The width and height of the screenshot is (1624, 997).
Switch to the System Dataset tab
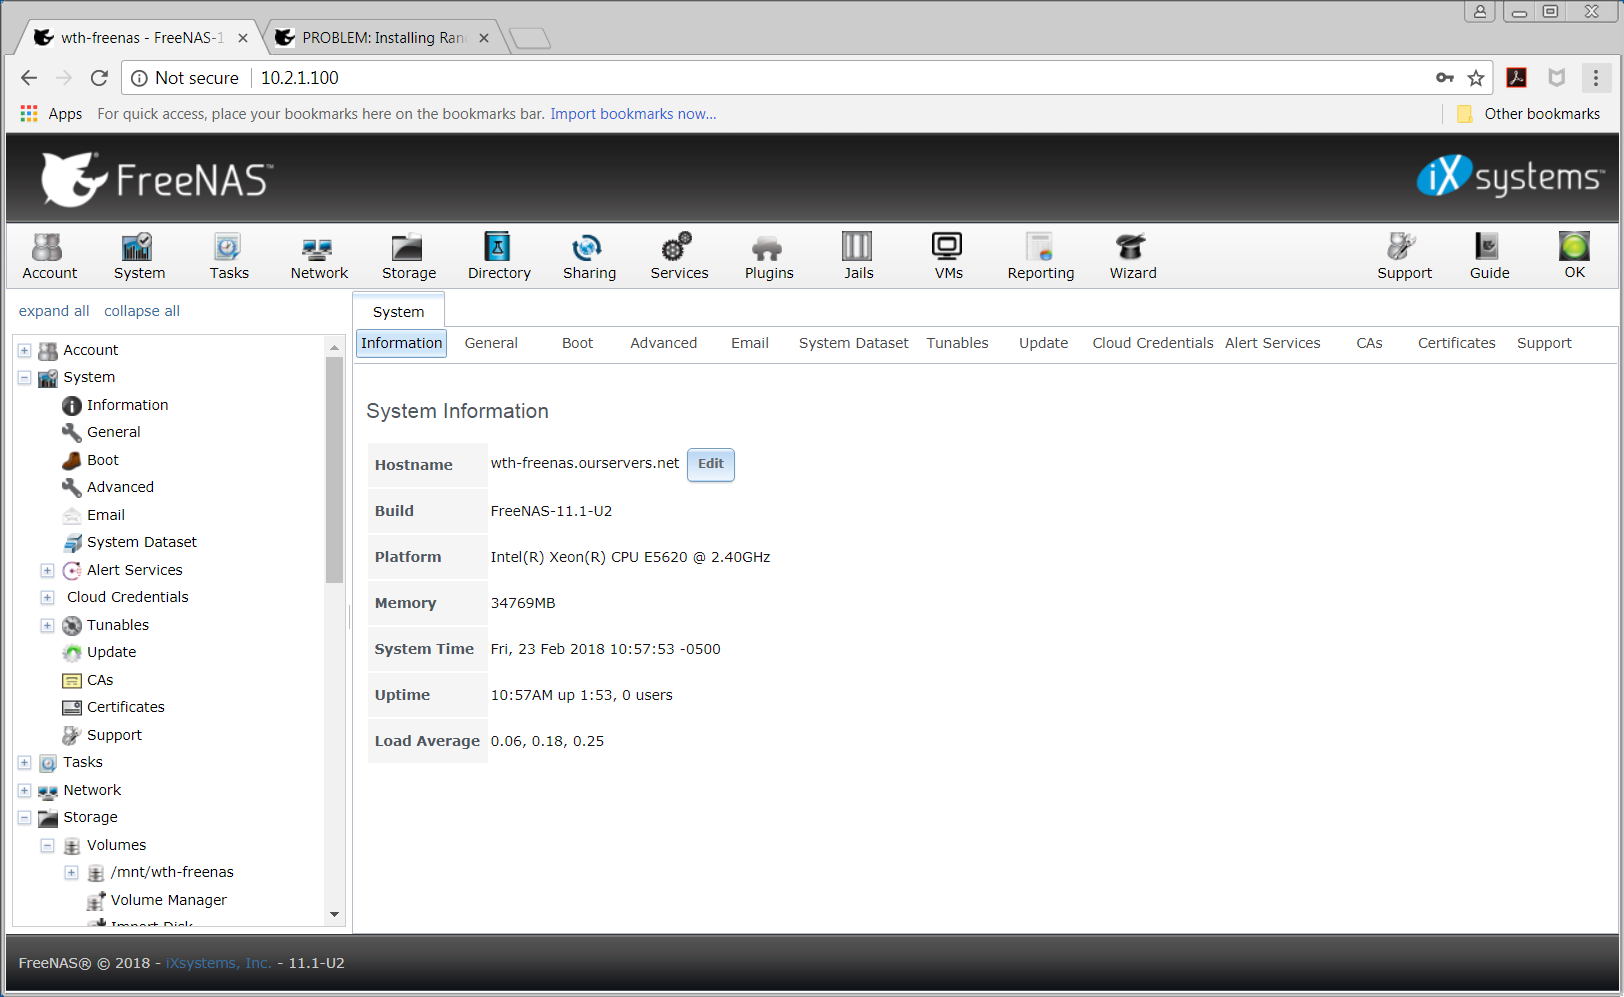[853, 343]
